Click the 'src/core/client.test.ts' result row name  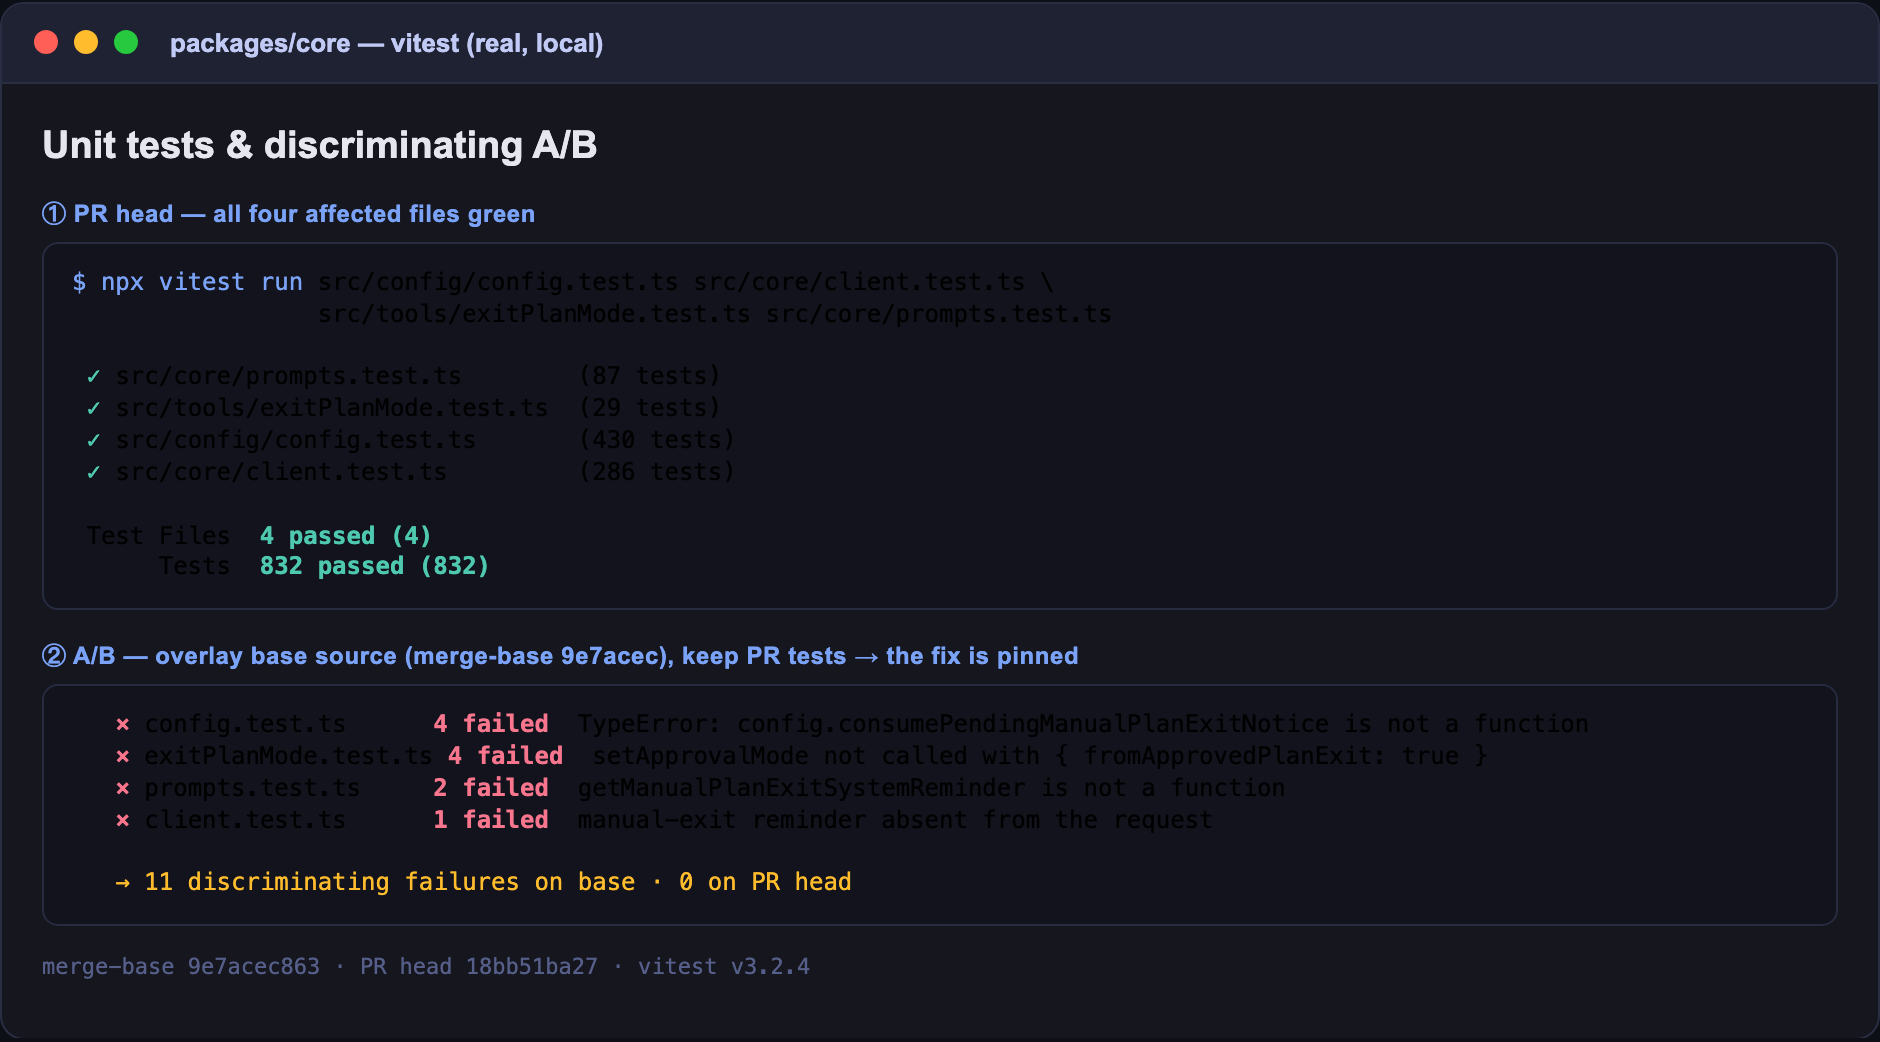(x=282, y=473)
